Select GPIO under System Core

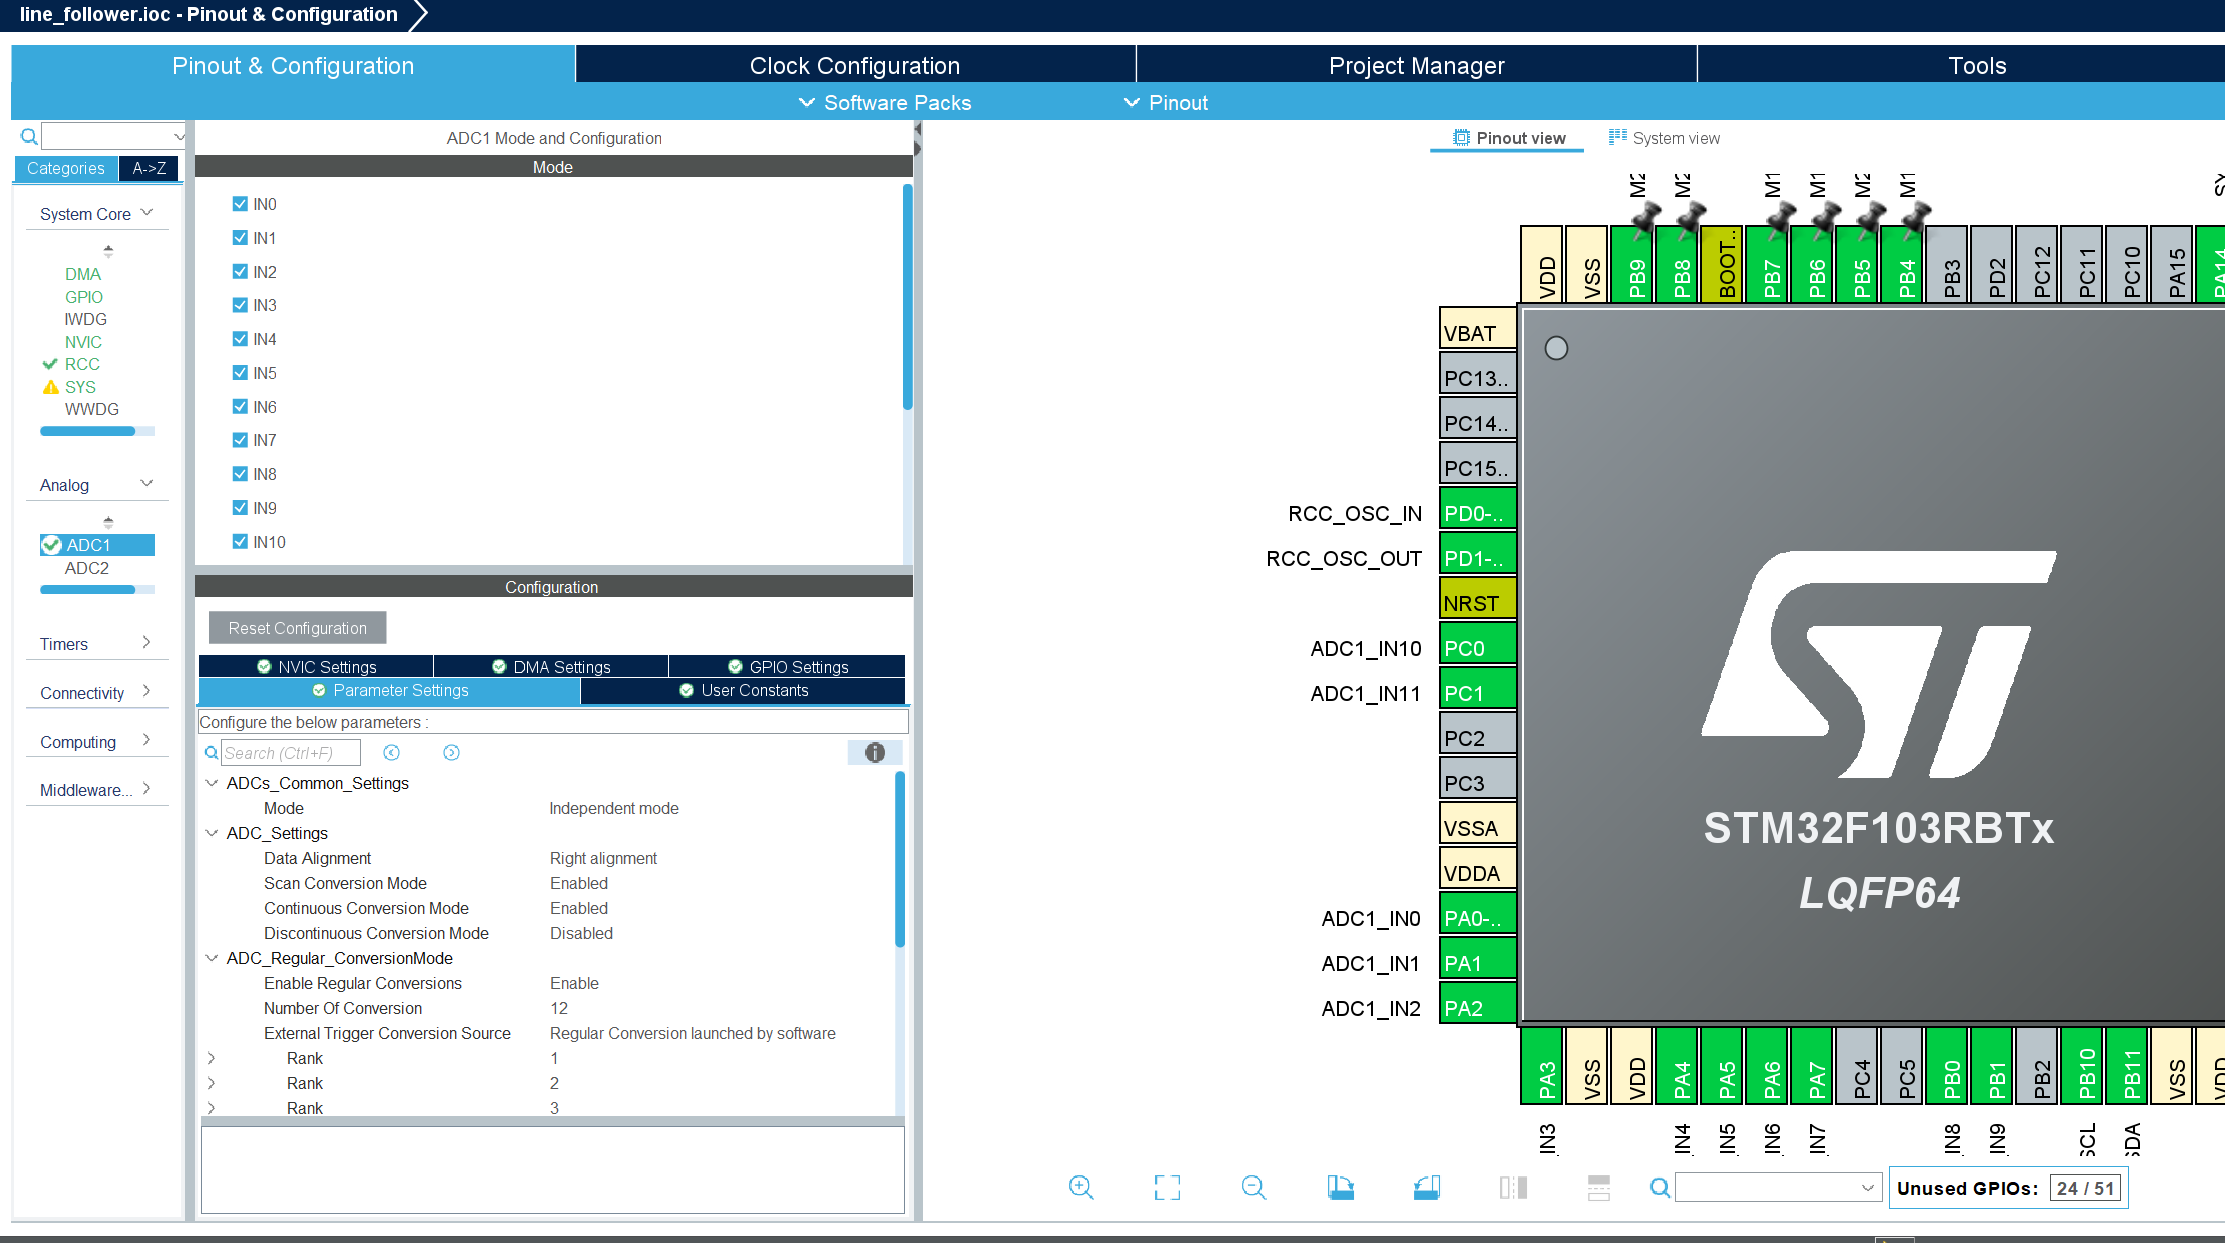(x=84, y=297)
